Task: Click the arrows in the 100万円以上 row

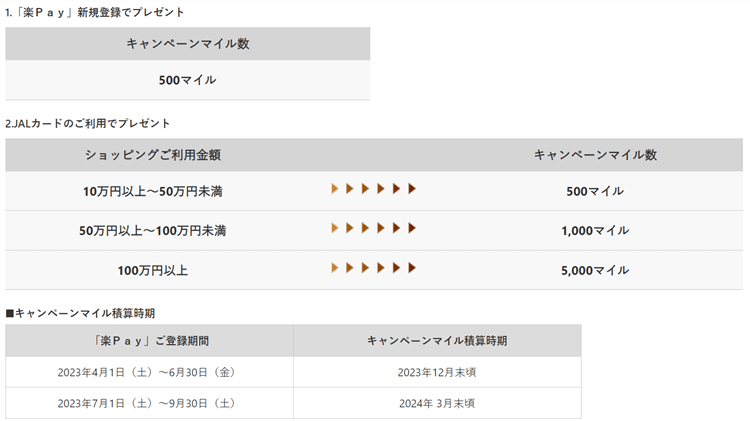Action: (373, 268)
